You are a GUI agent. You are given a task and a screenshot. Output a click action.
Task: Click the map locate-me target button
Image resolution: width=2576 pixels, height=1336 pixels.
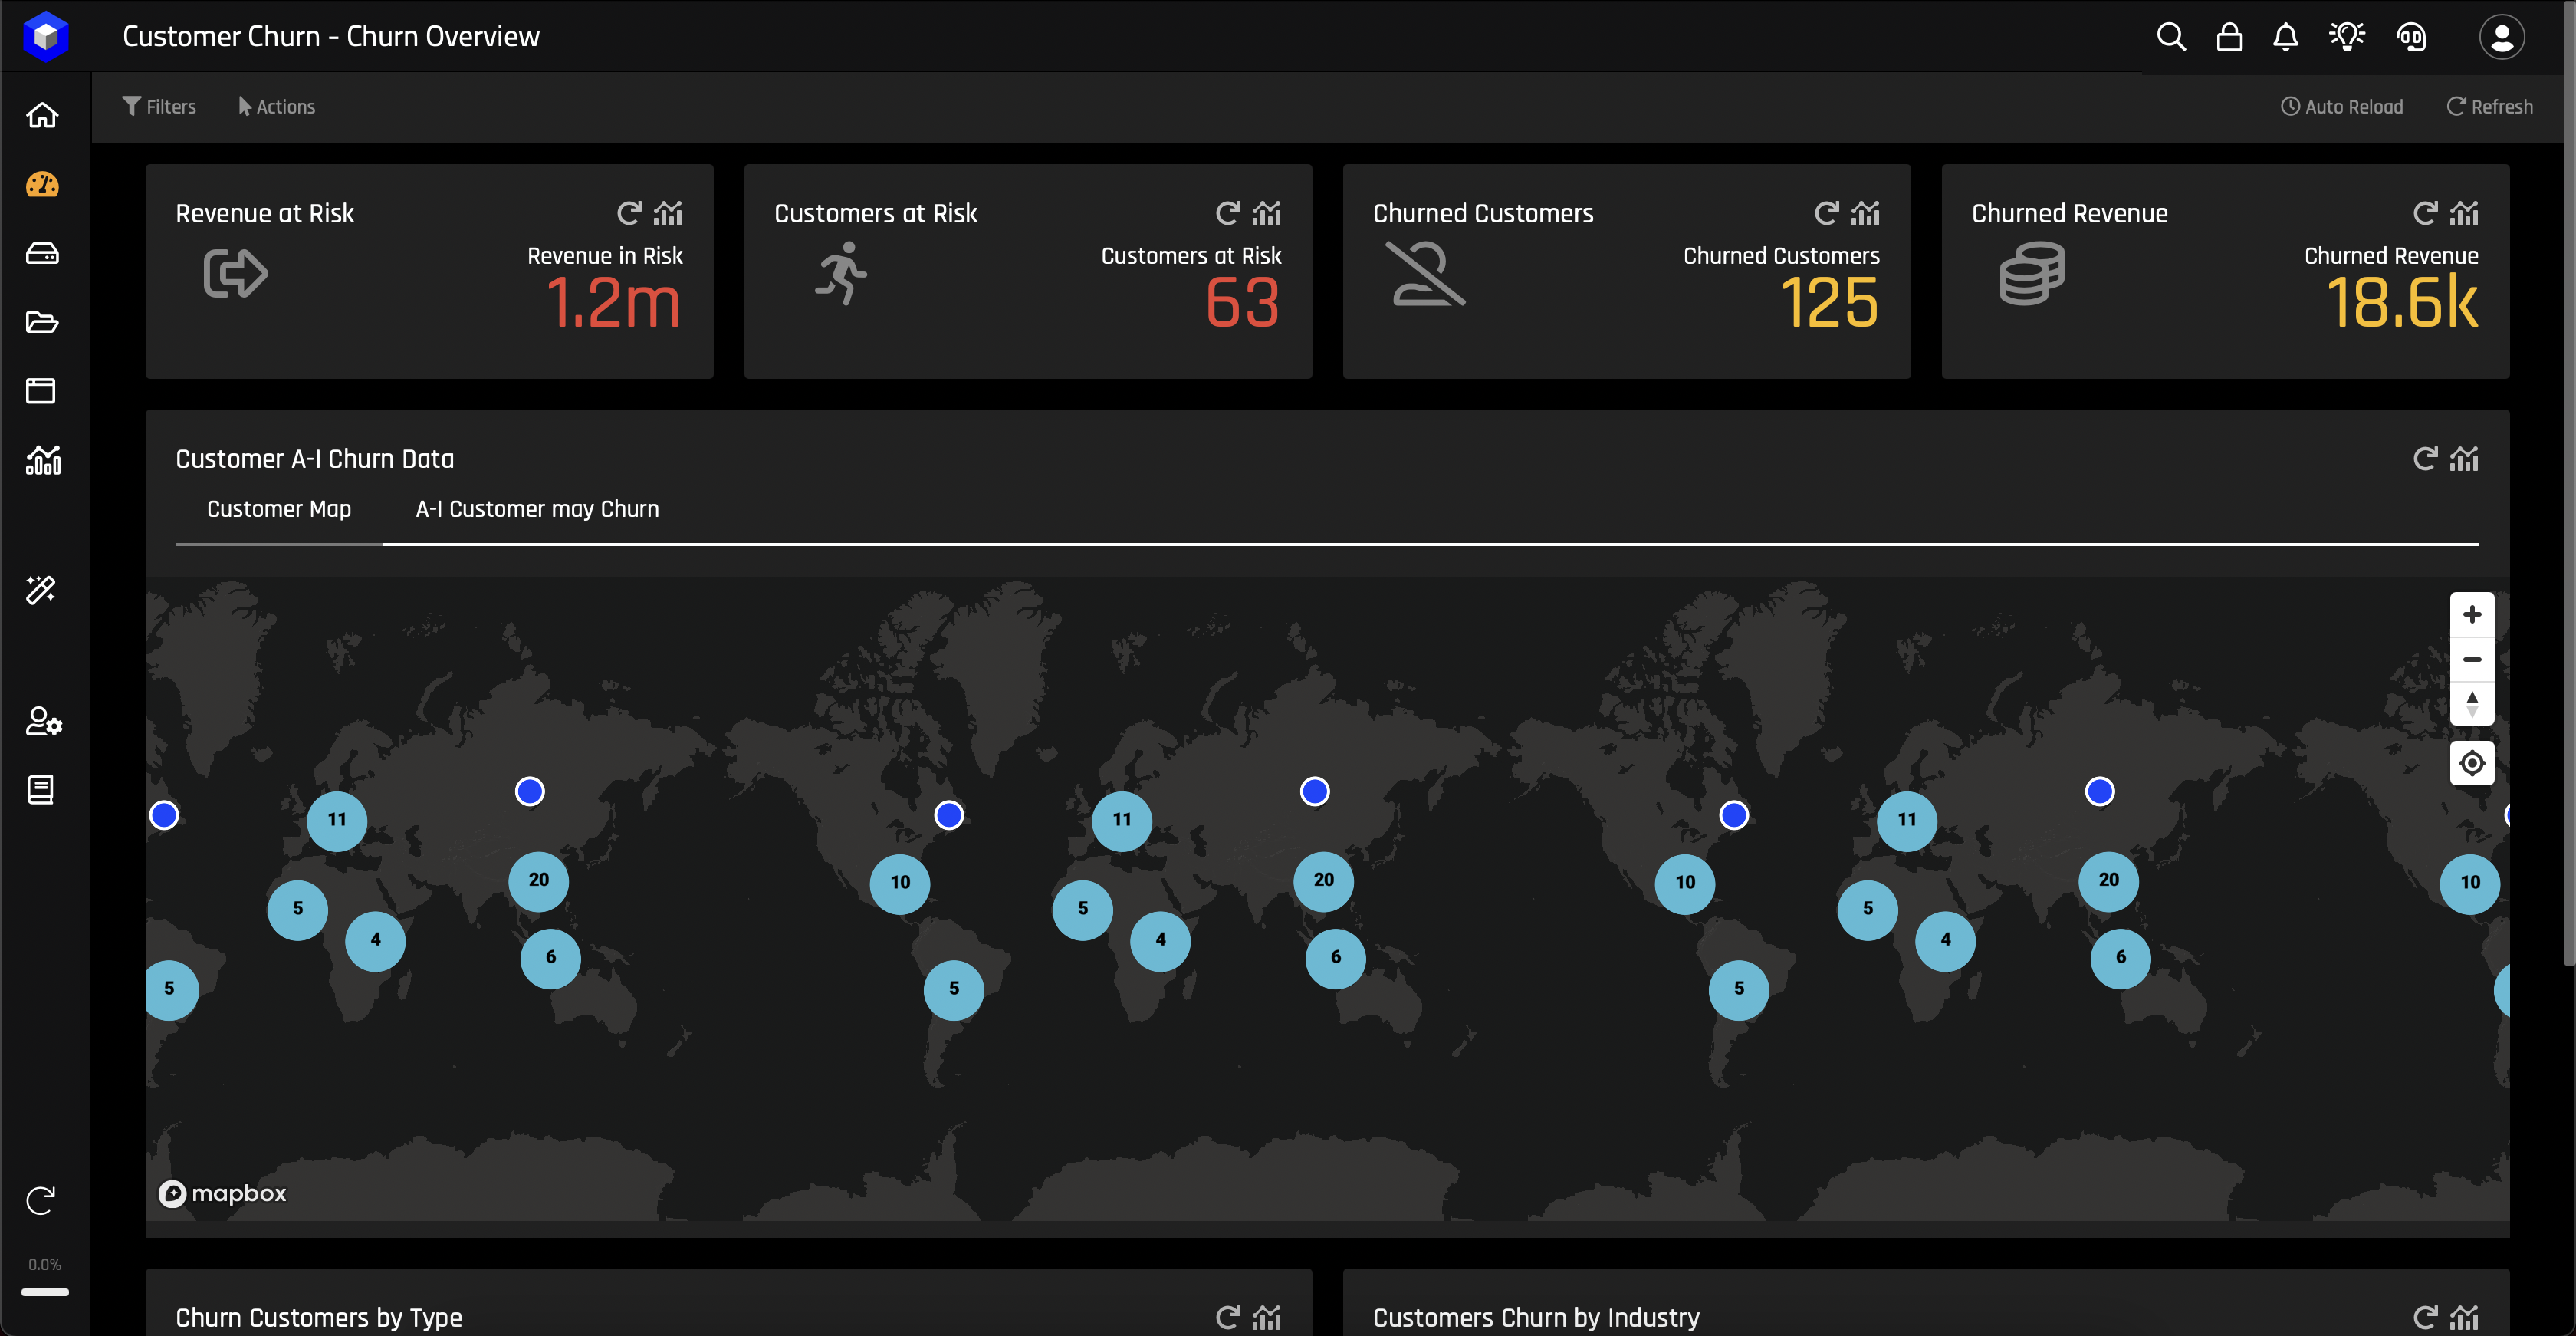pyautogui.click(x=2471, y=763)
